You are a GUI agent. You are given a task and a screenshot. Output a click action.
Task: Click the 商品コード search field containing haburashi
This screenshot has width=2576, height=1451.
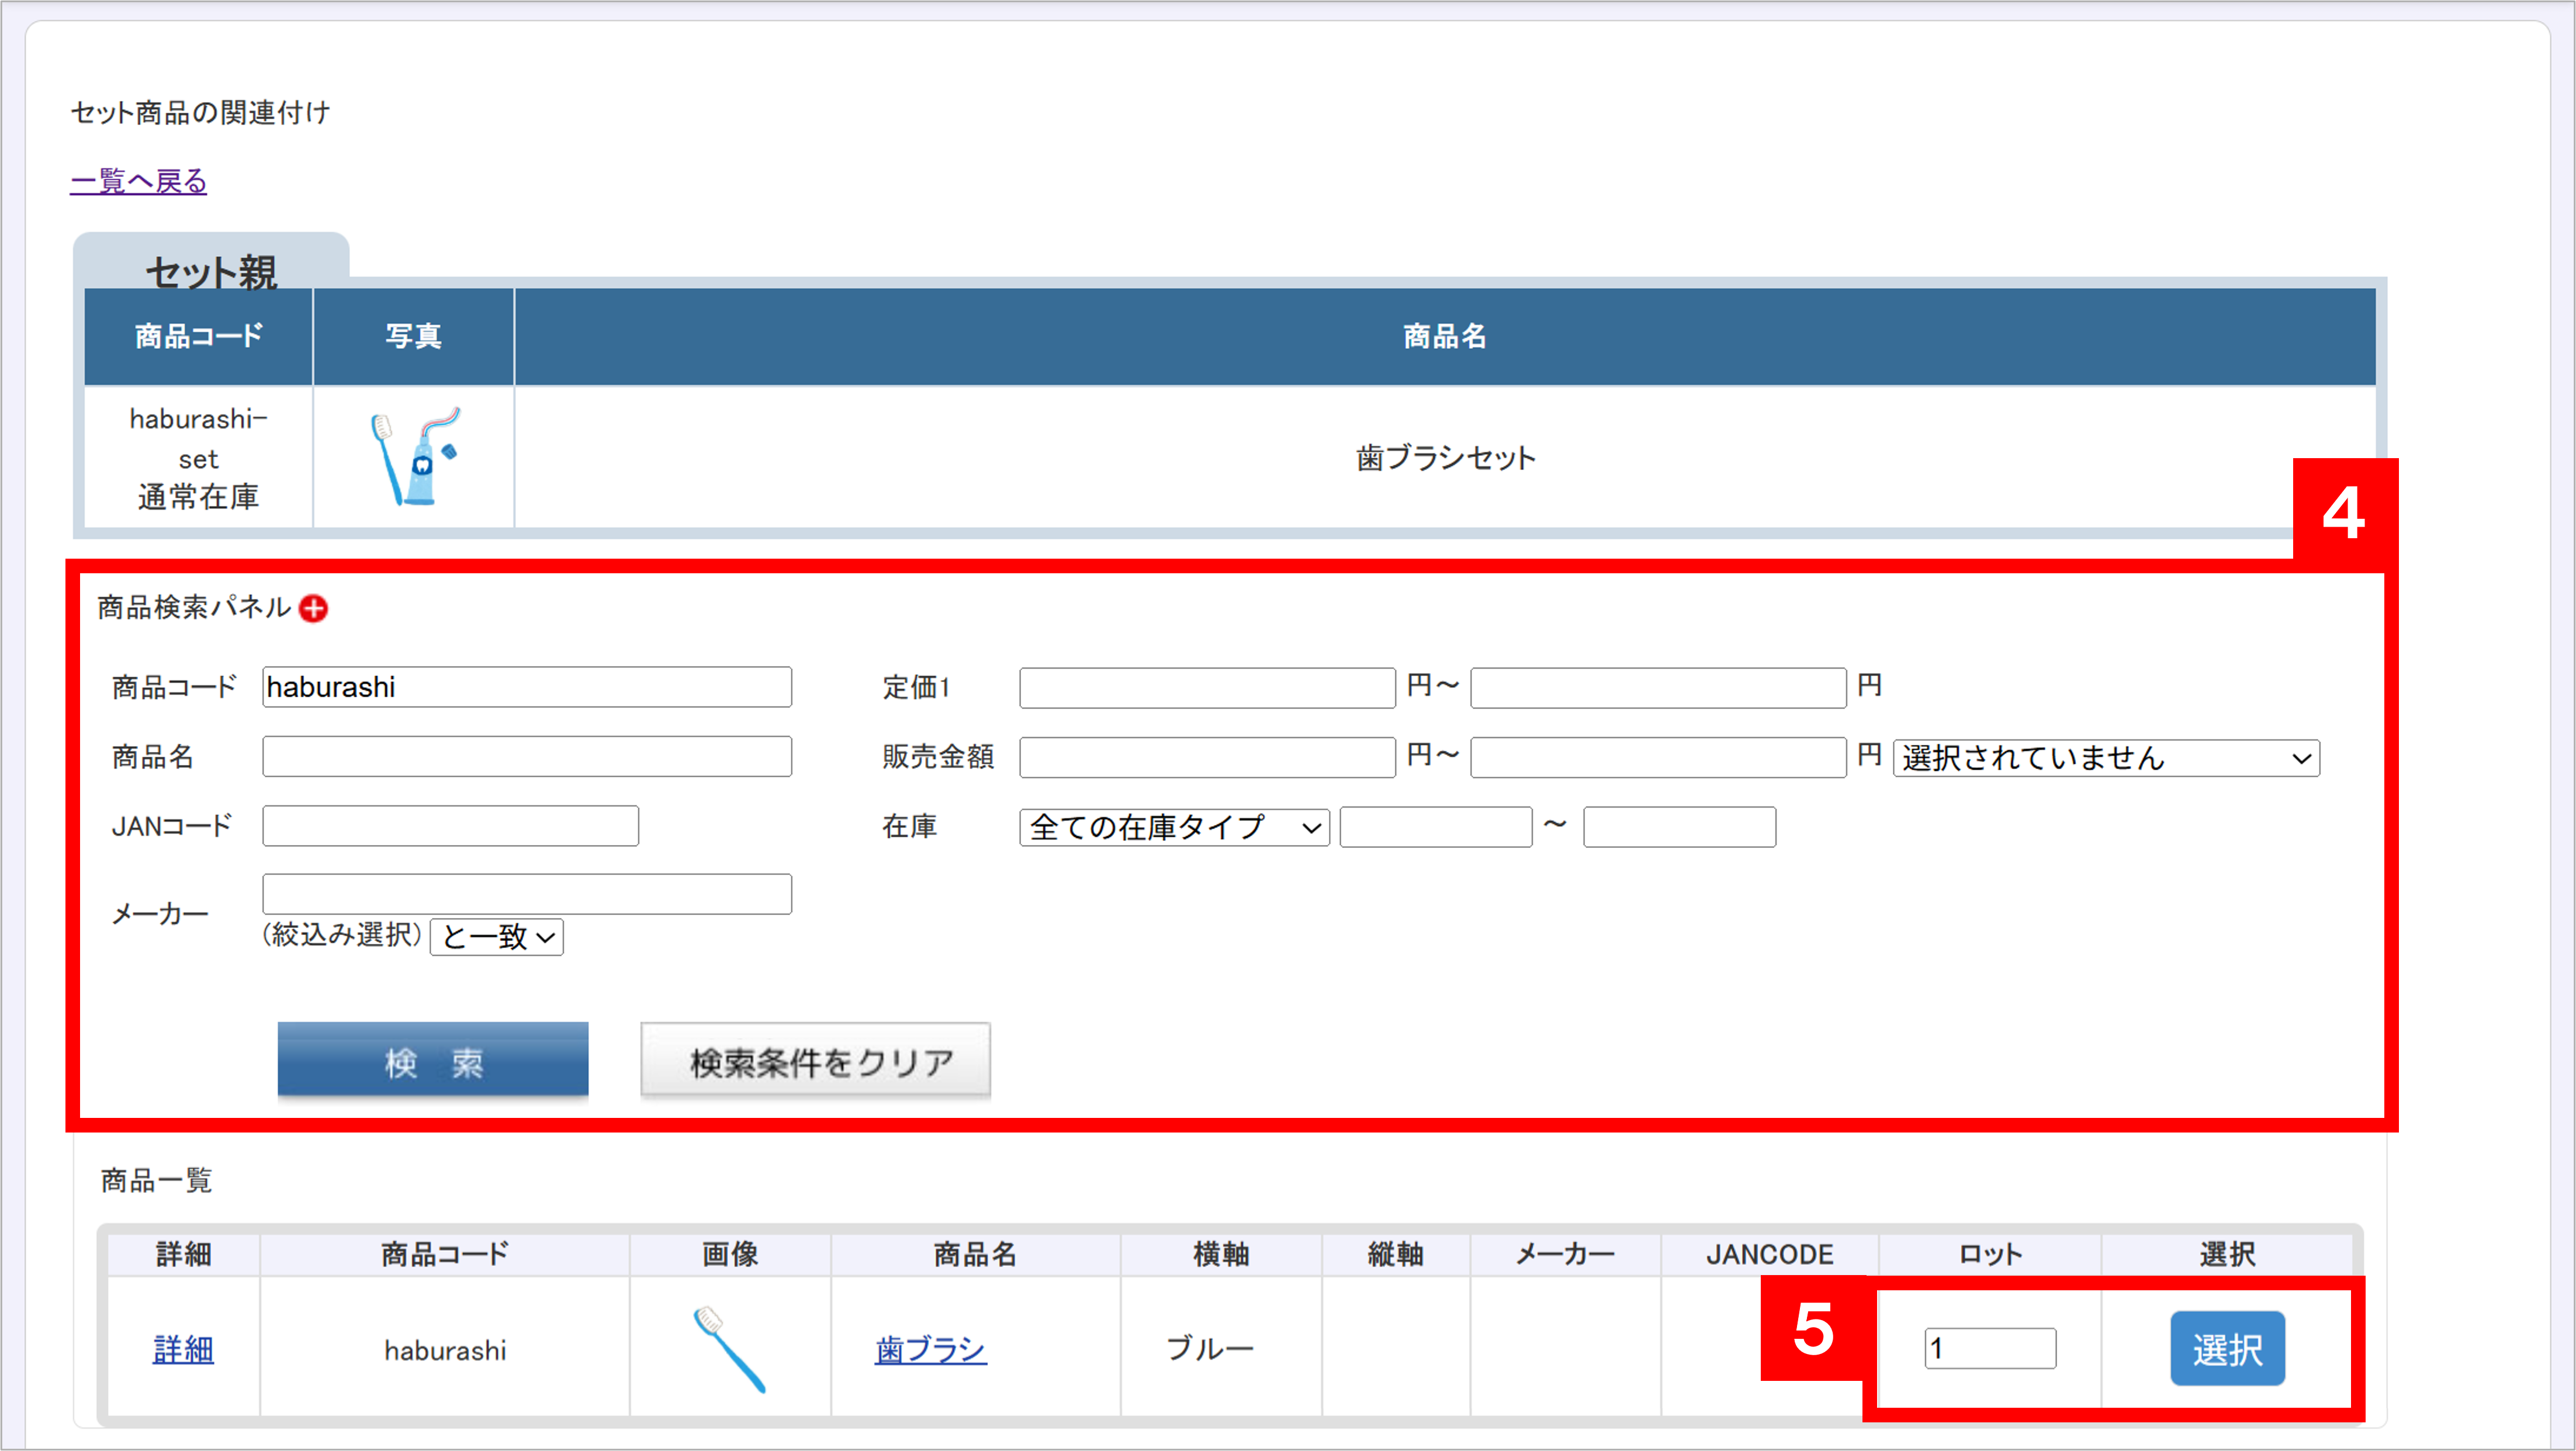coord(527,687)
